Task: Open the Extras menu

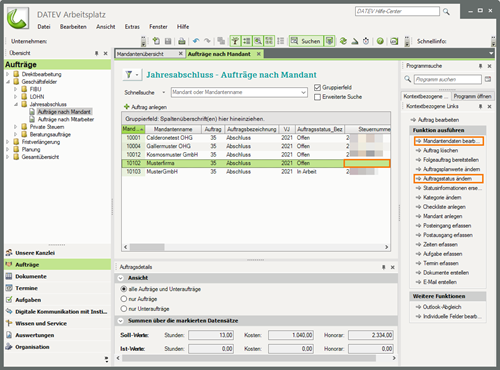Action: pyautogui.click(x=132, y=27)
